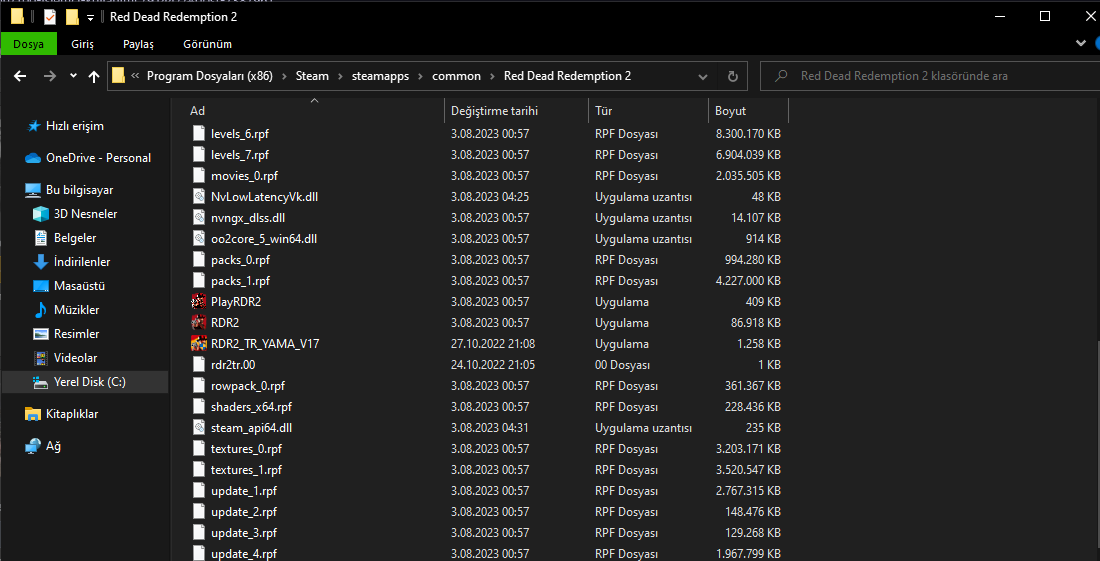Open the 3D Nesneler folder

[85, 214]
